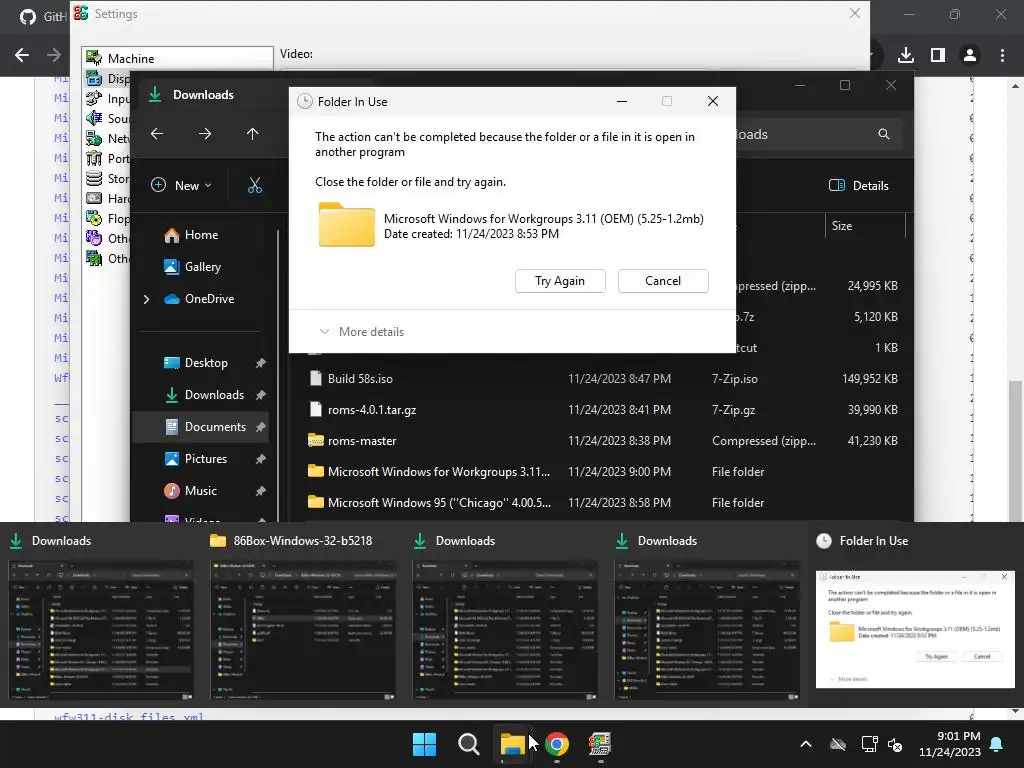Click File Explorer taskbar icon
This screenshot has width=1024, height=768.
tap(513, 744)
